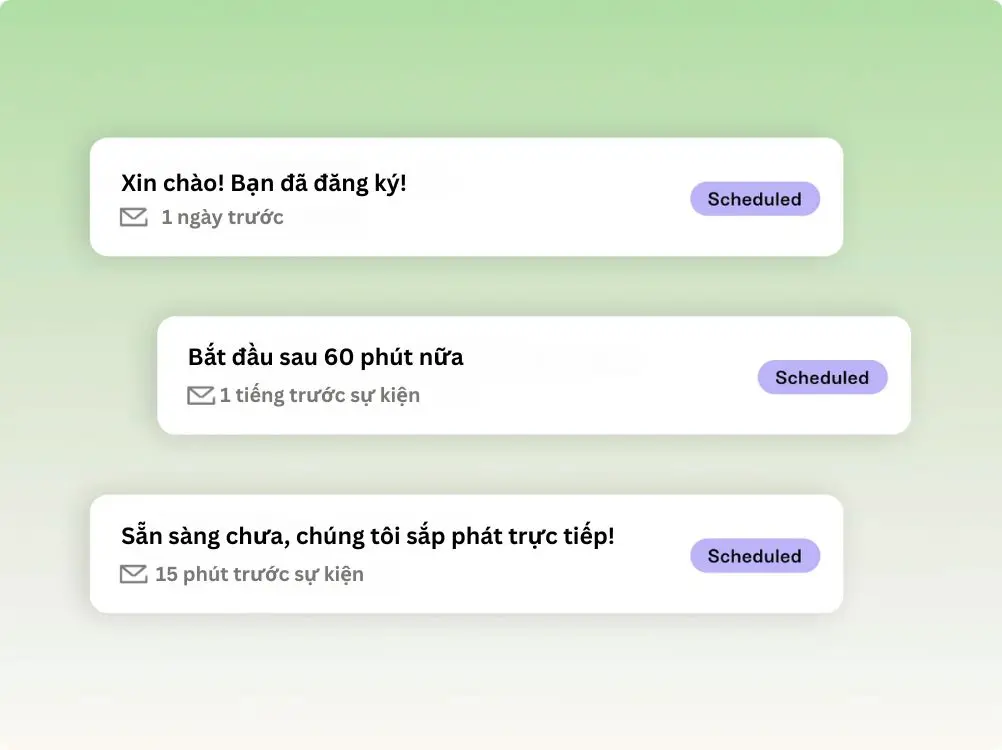
Task: Toggle the Scheduled status of 'Bắt đầu sau 60 phút nữa'
Action: click(822, 377)
